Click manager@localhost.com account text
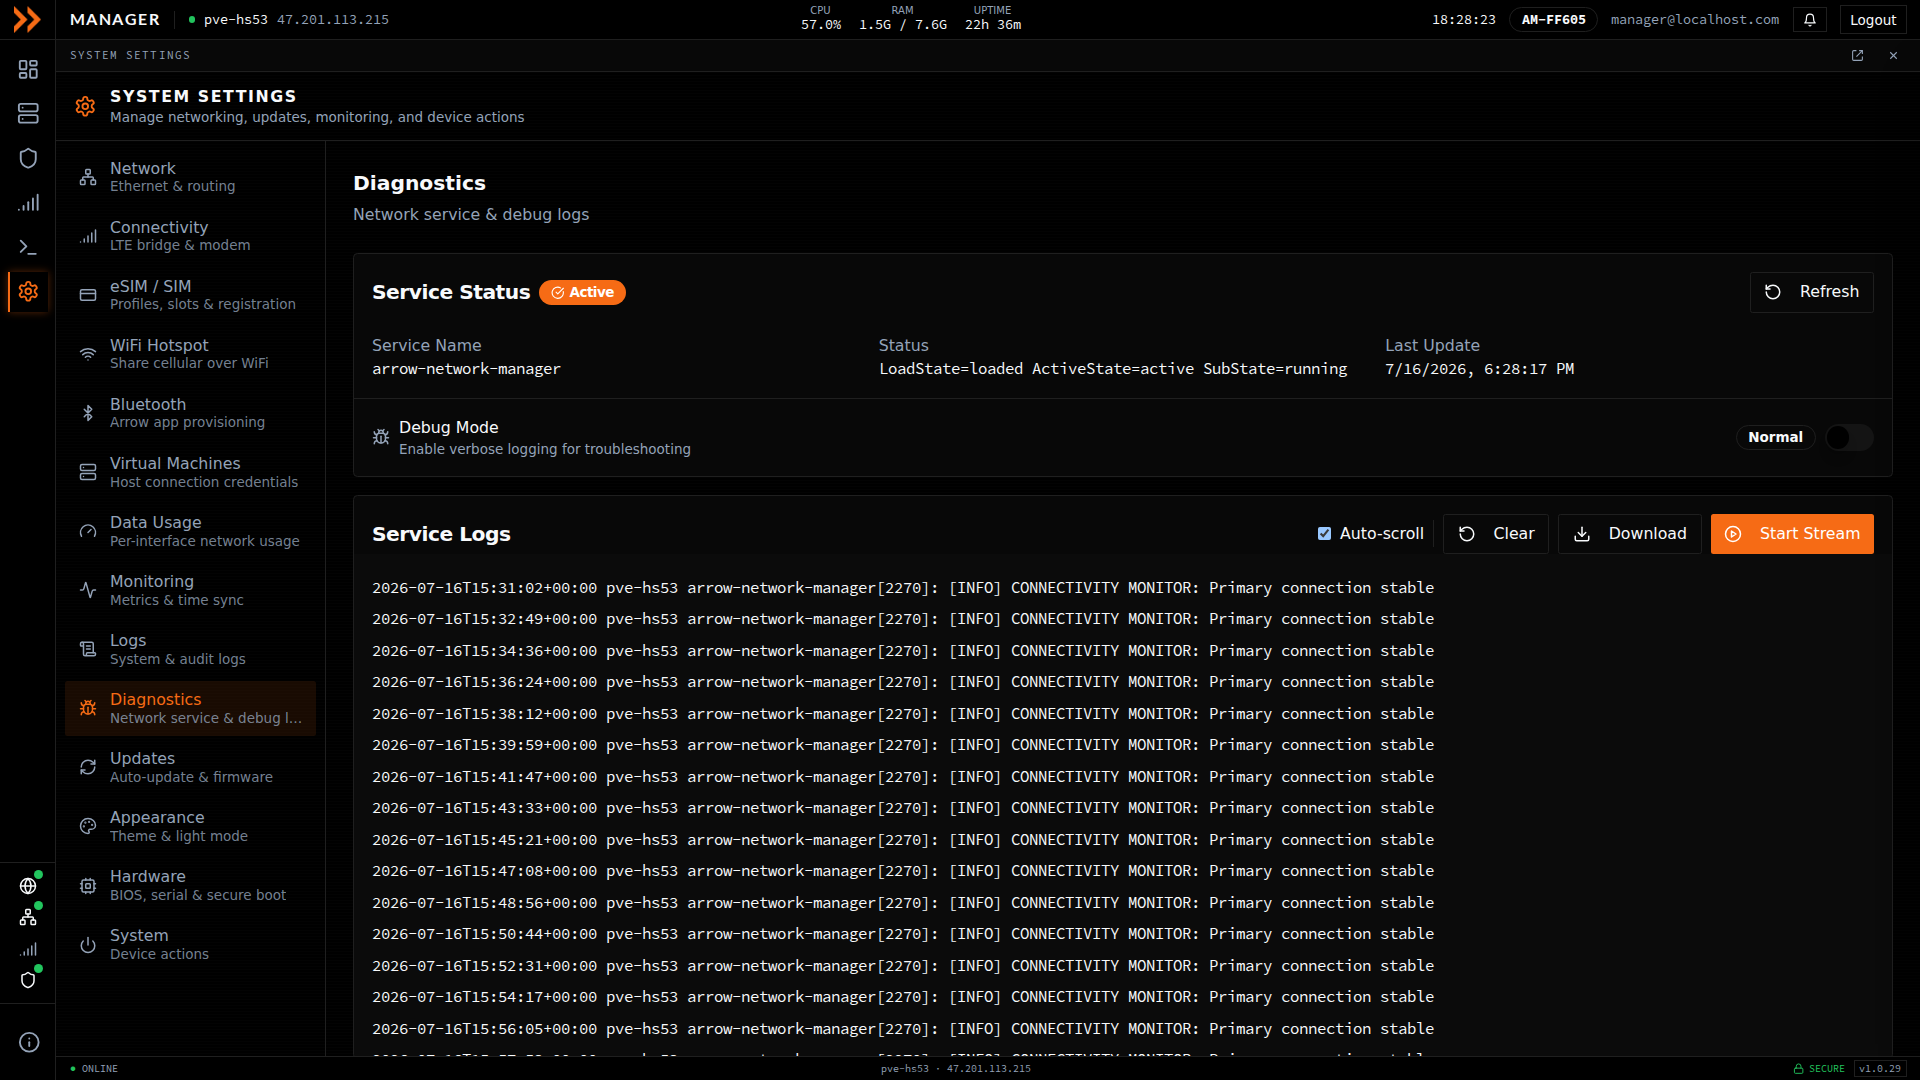 pos(1694,19)
